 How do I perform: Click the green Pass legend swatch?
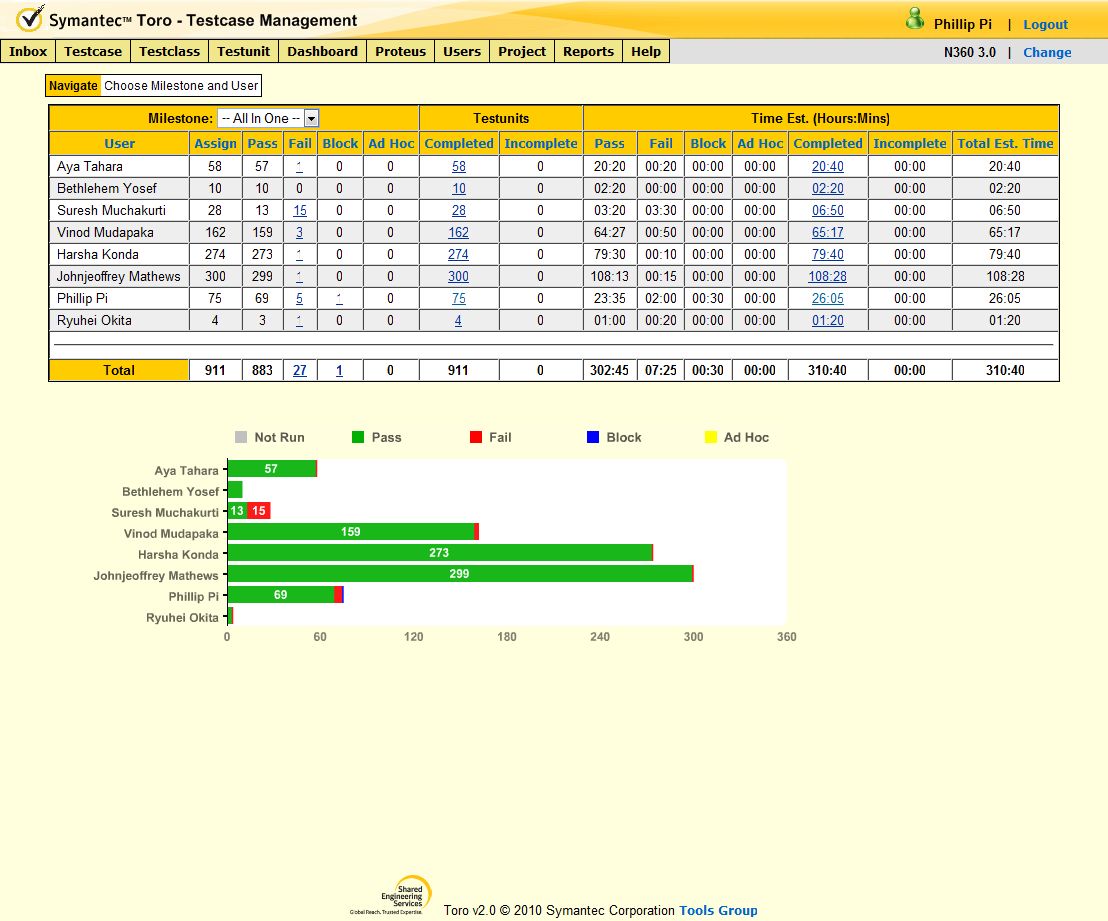[x=358, y=437]
